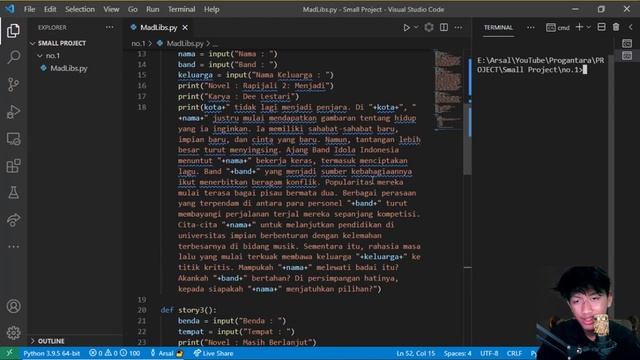Open the Terminal menu
This screenshot has width=640, height=360.
tap(181, 9)
